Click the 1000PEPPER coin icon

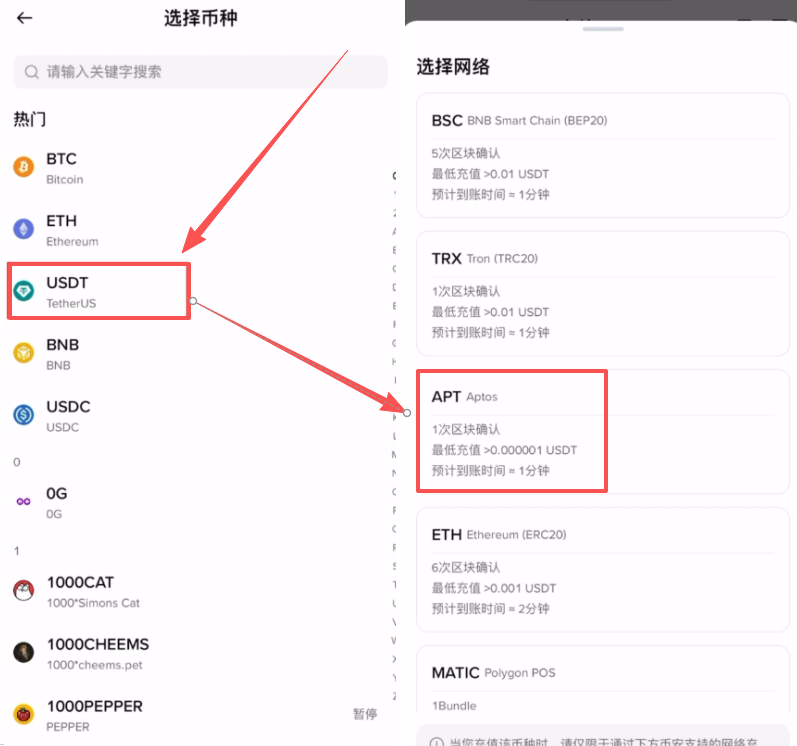tap(23, 714)
